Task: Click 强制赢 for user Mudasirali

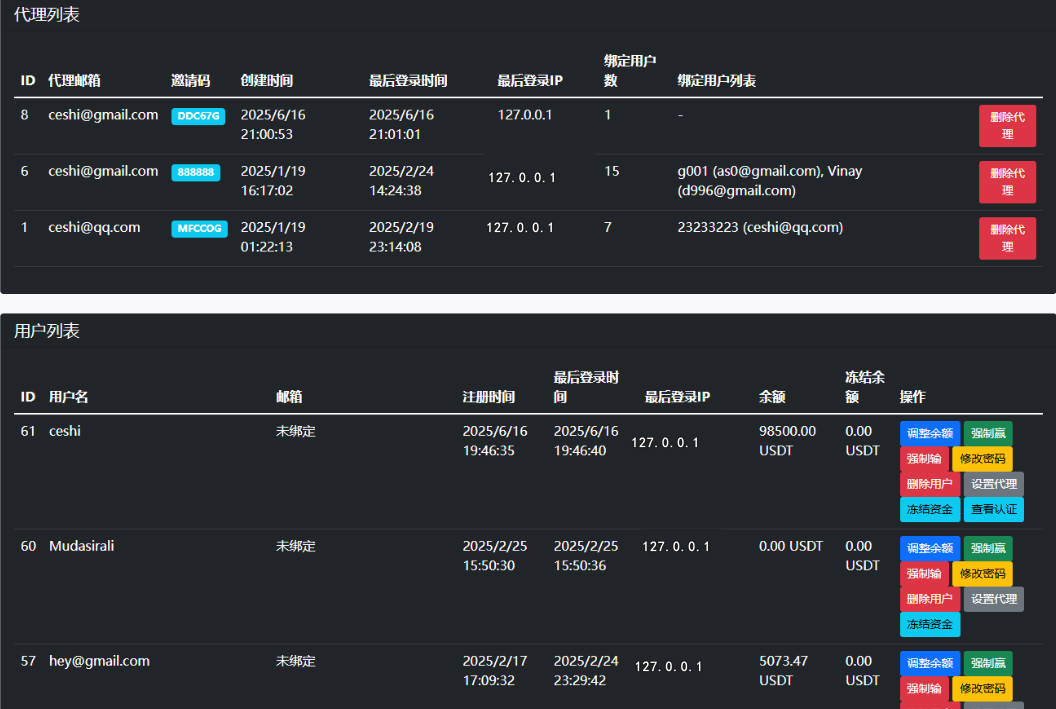Action: 987,548
